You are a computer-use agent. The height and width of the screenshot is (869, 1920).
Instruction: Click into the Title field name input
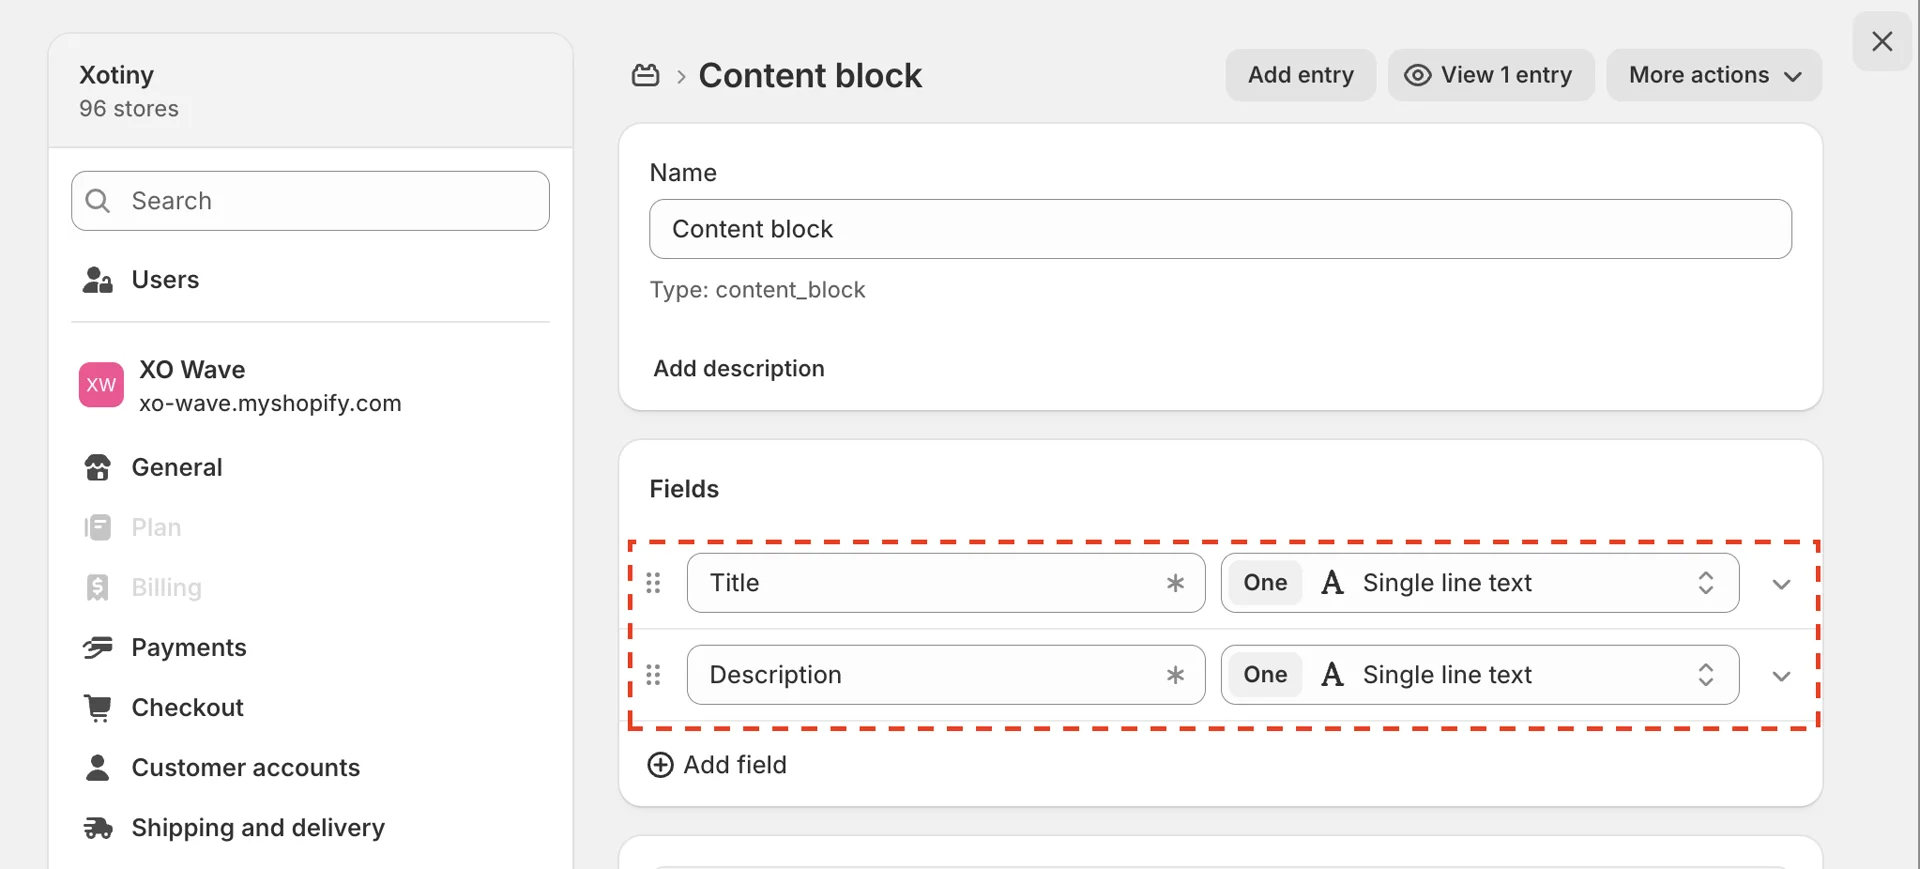[946, 583]
